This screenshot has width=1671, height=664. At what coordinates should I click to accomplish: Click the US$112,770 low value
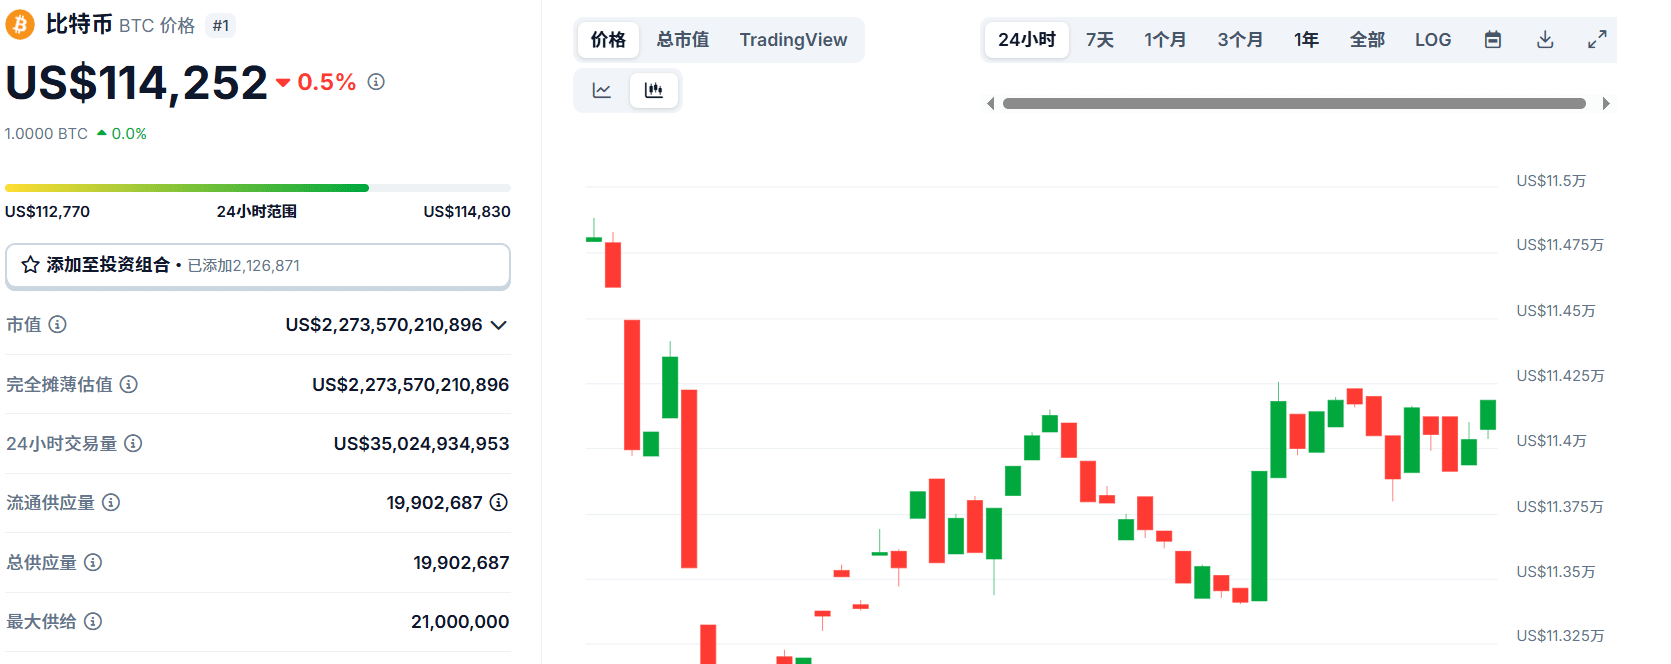47,212
